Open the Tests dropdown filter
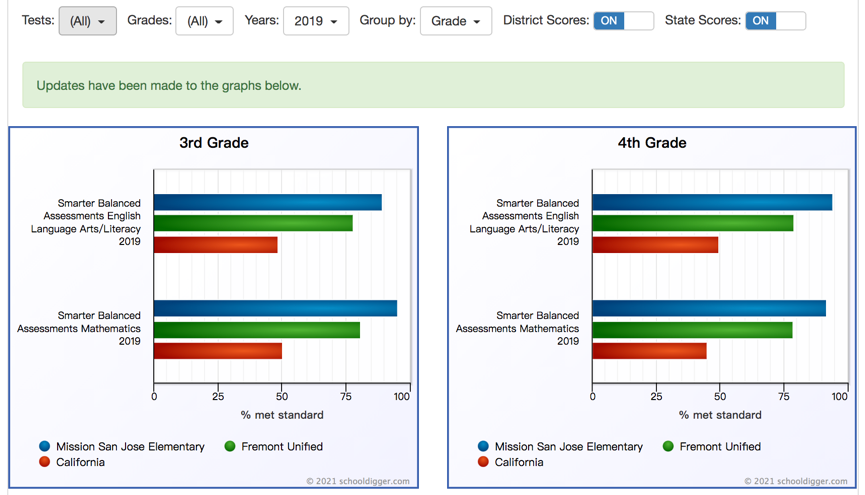865x495 pixels. pyautogui.click(x=87, y=21)
